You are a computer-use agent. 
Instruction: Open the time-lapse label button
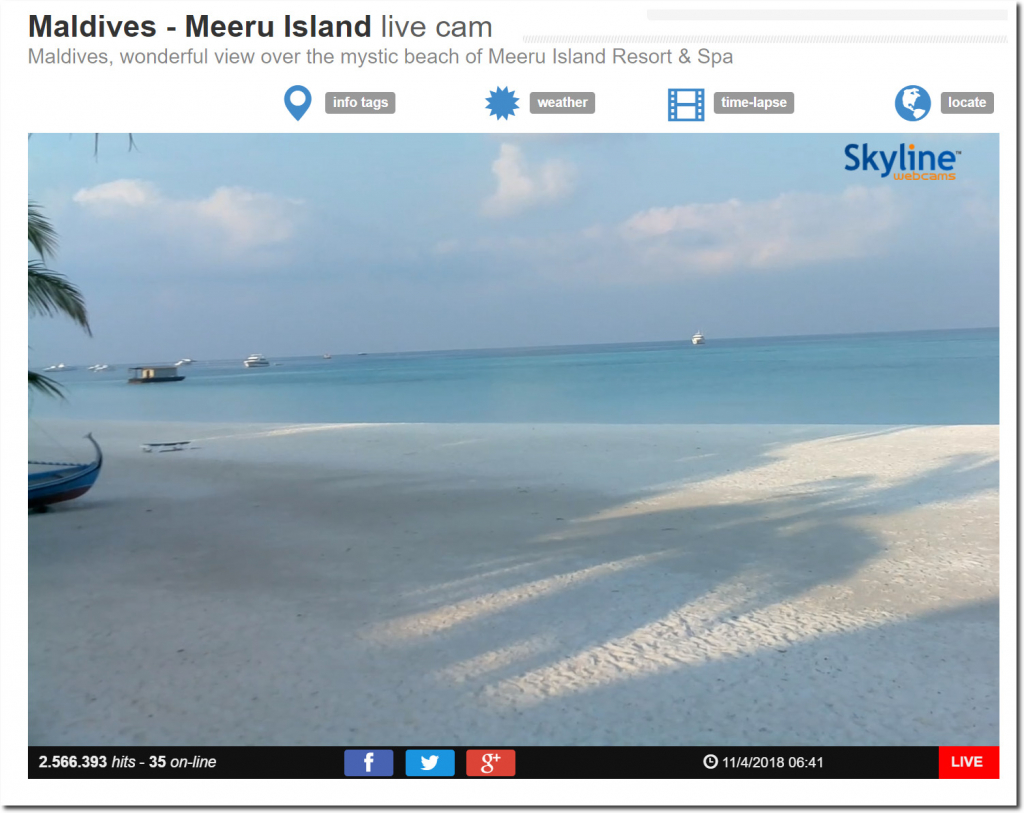pyautogui.click(x=753, y=103)
